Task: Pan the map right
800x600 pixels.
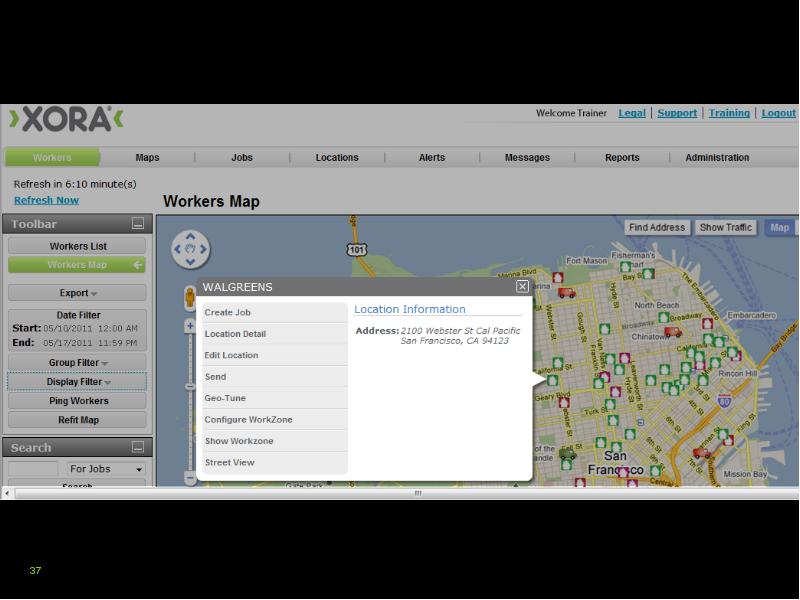Action: (203, 249)
